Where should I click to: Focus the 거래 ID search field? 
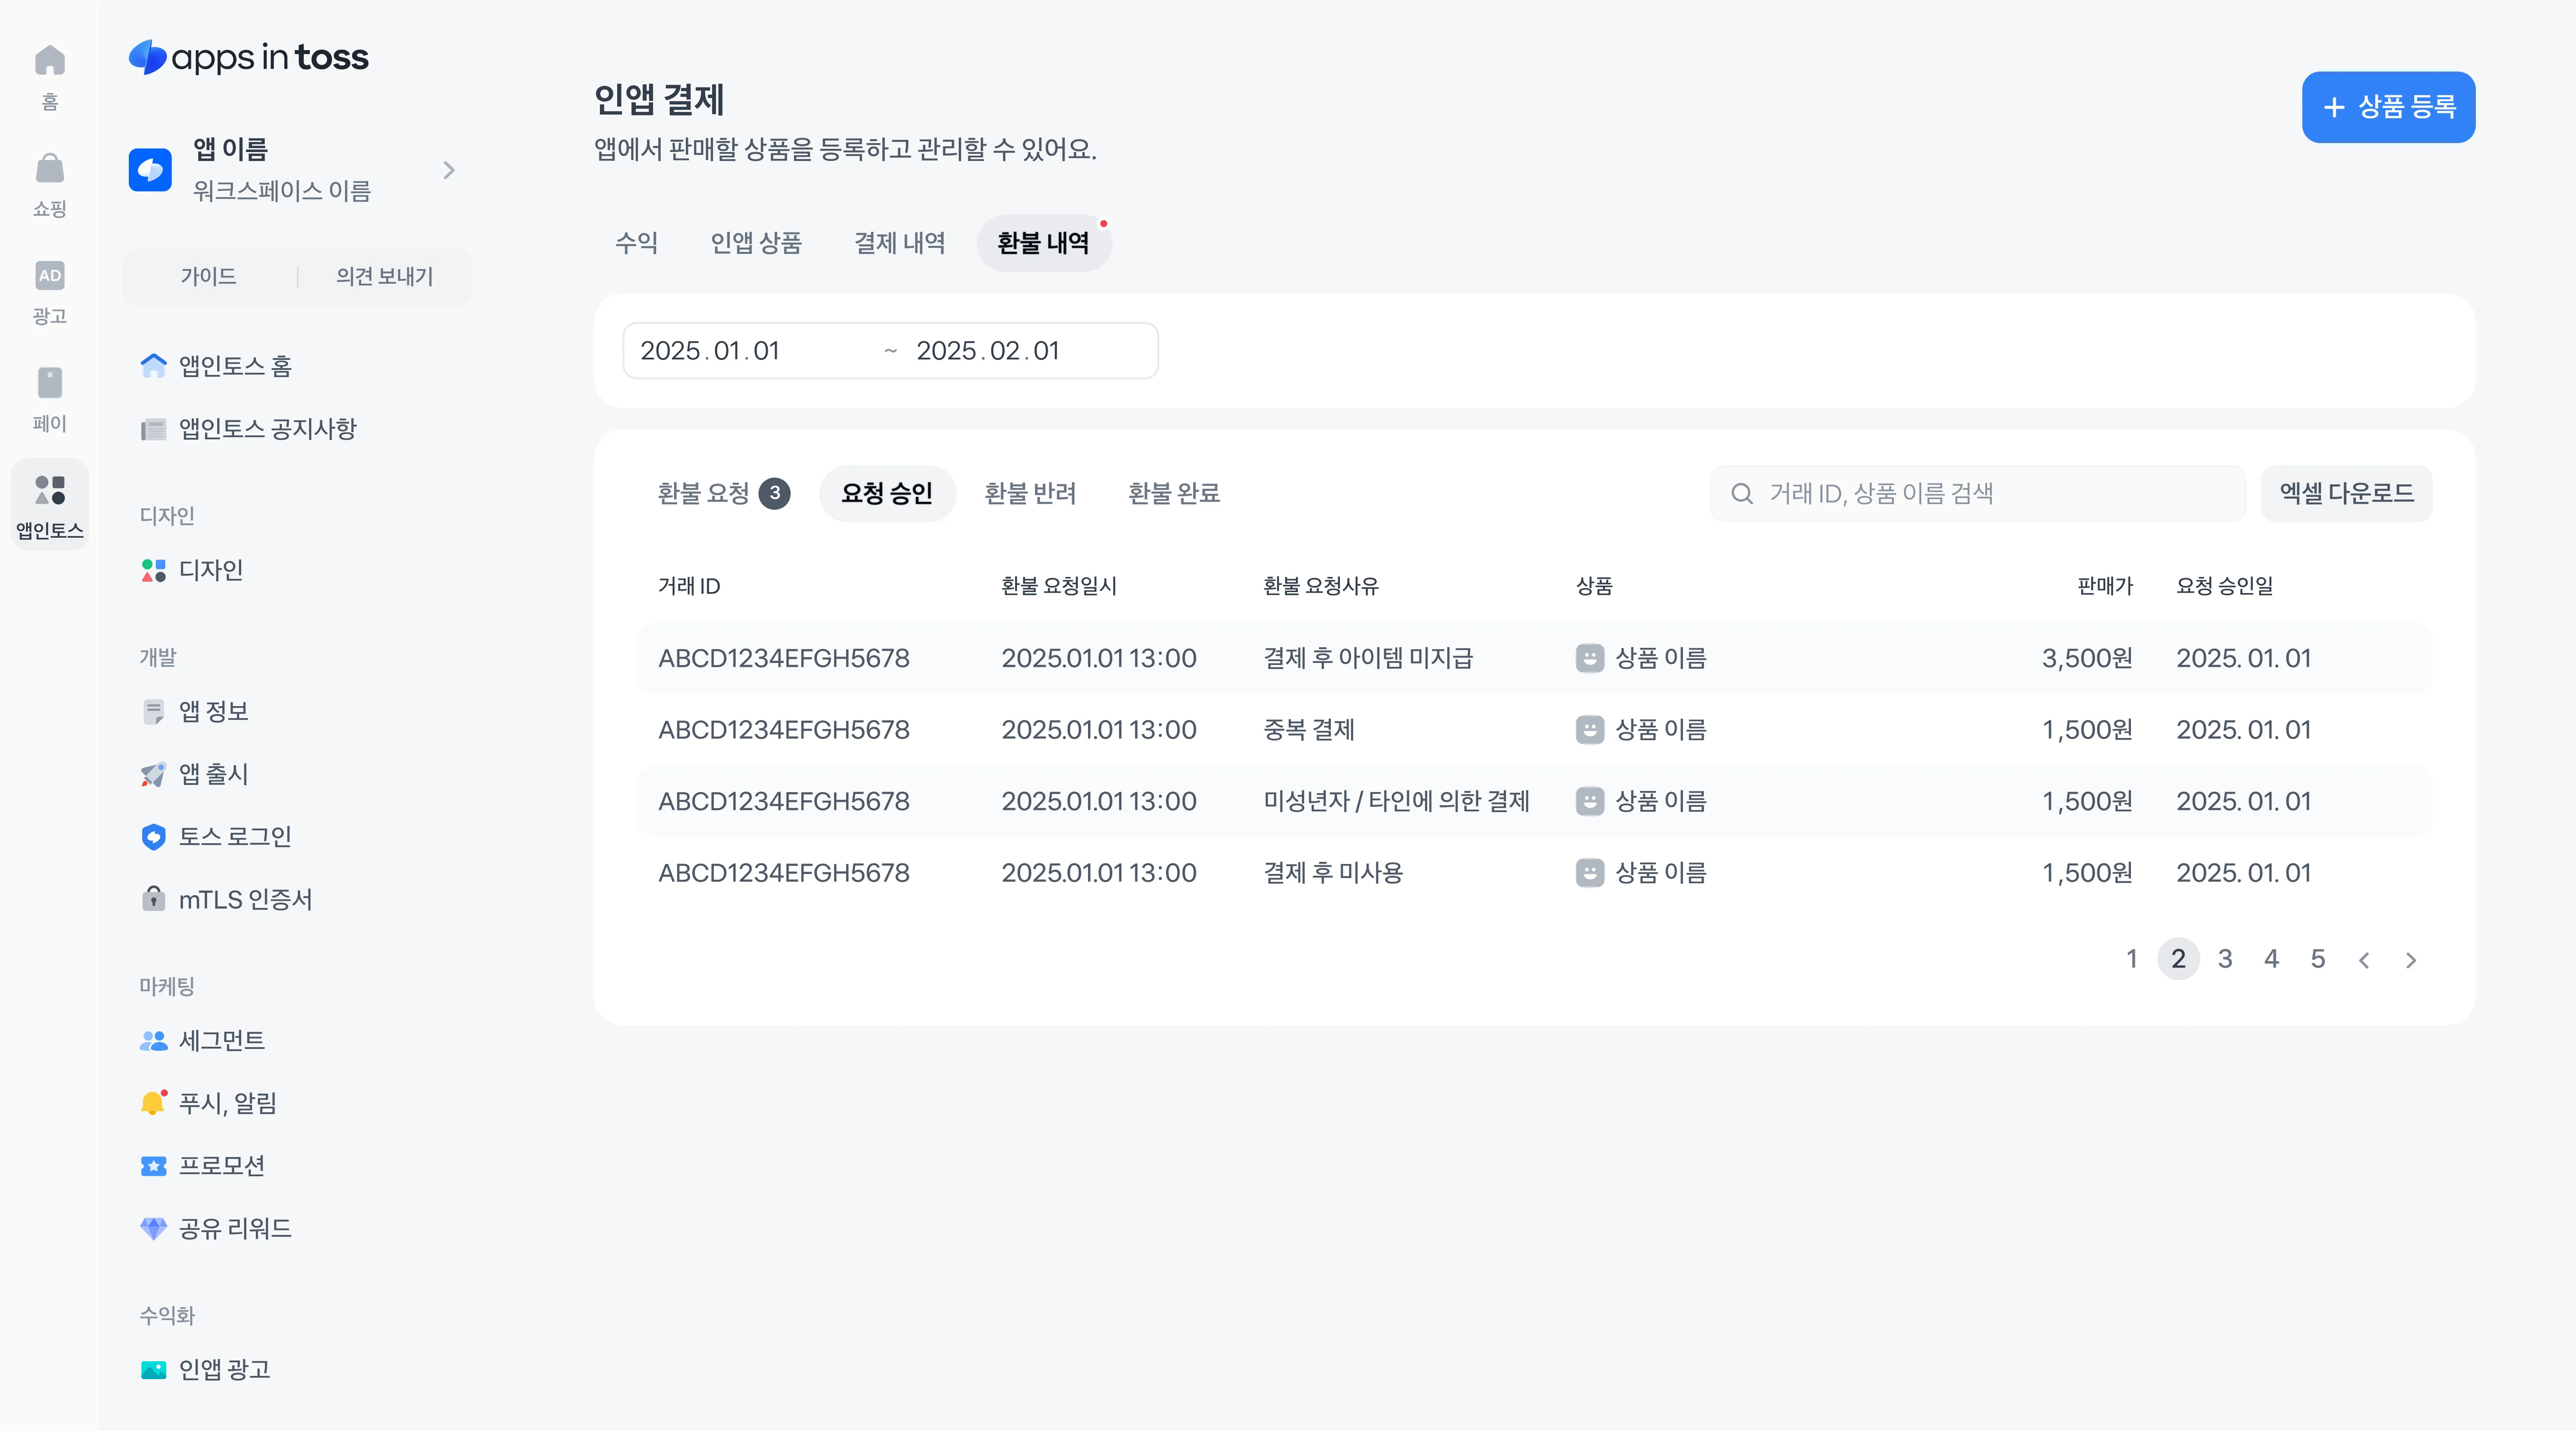pos(1990,493)
